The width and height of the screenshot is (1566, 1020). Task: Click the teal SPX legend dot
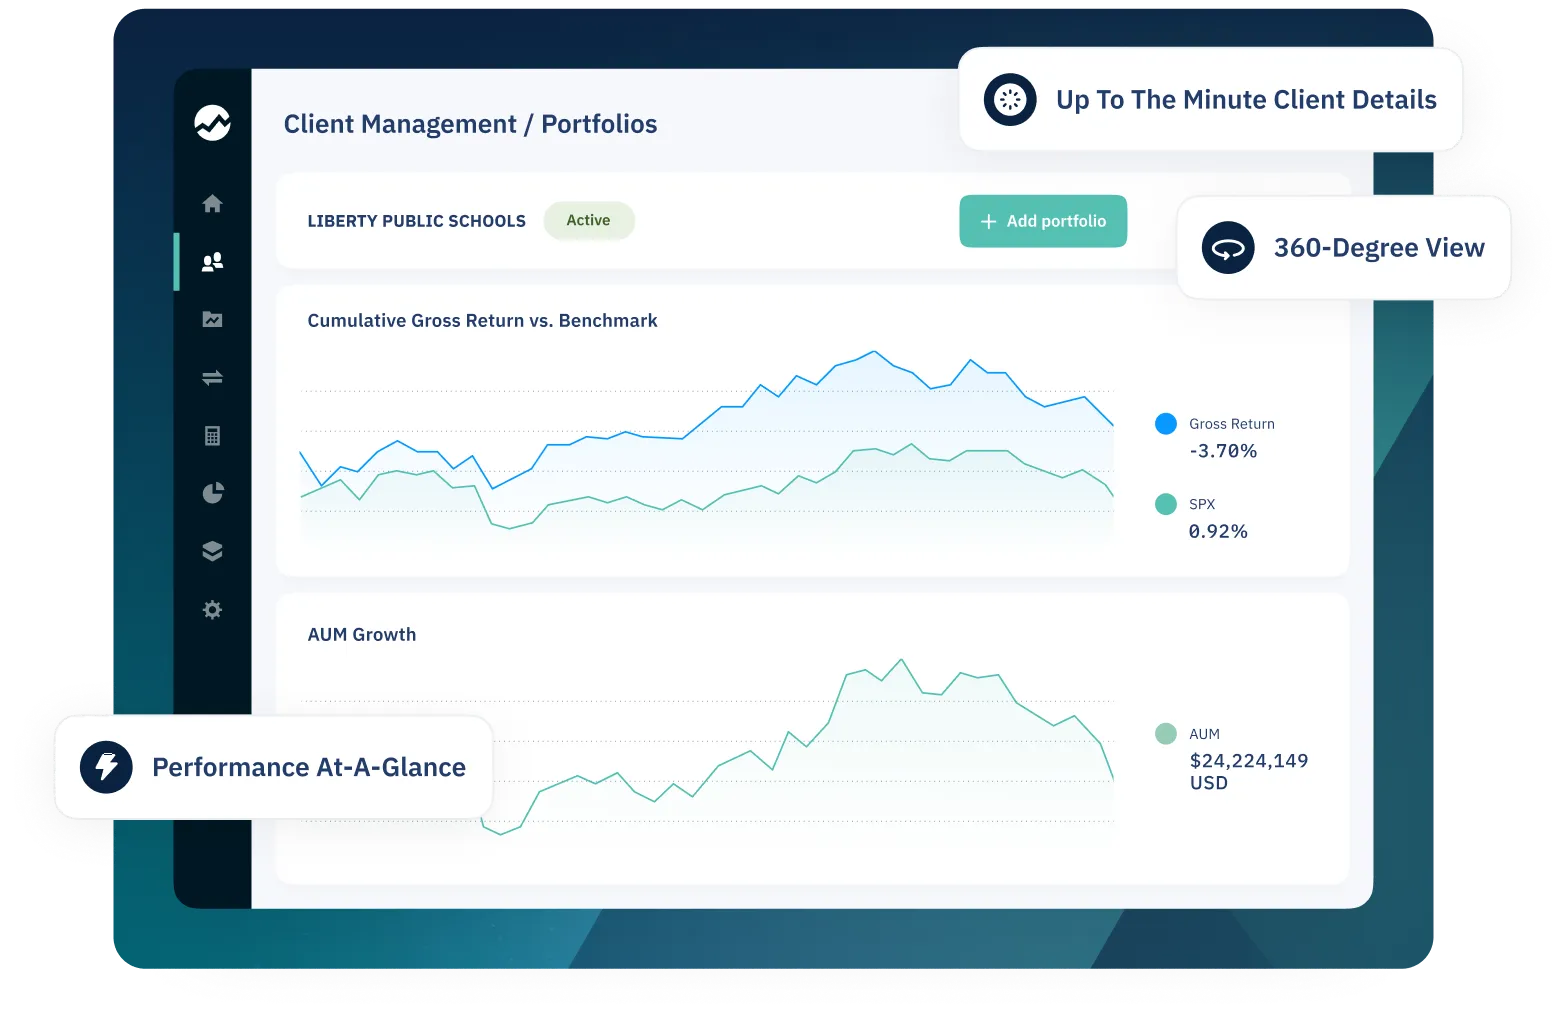(x=1166, y=504)
